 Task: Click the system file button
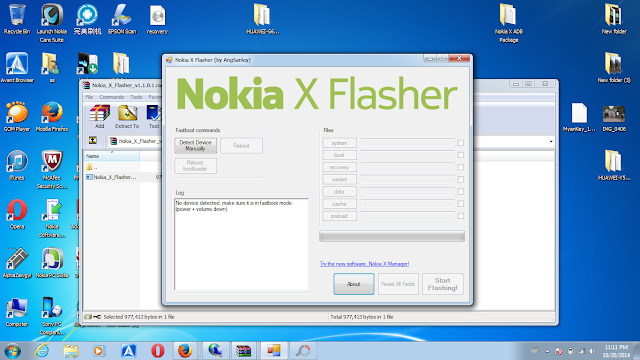point(340,143)
